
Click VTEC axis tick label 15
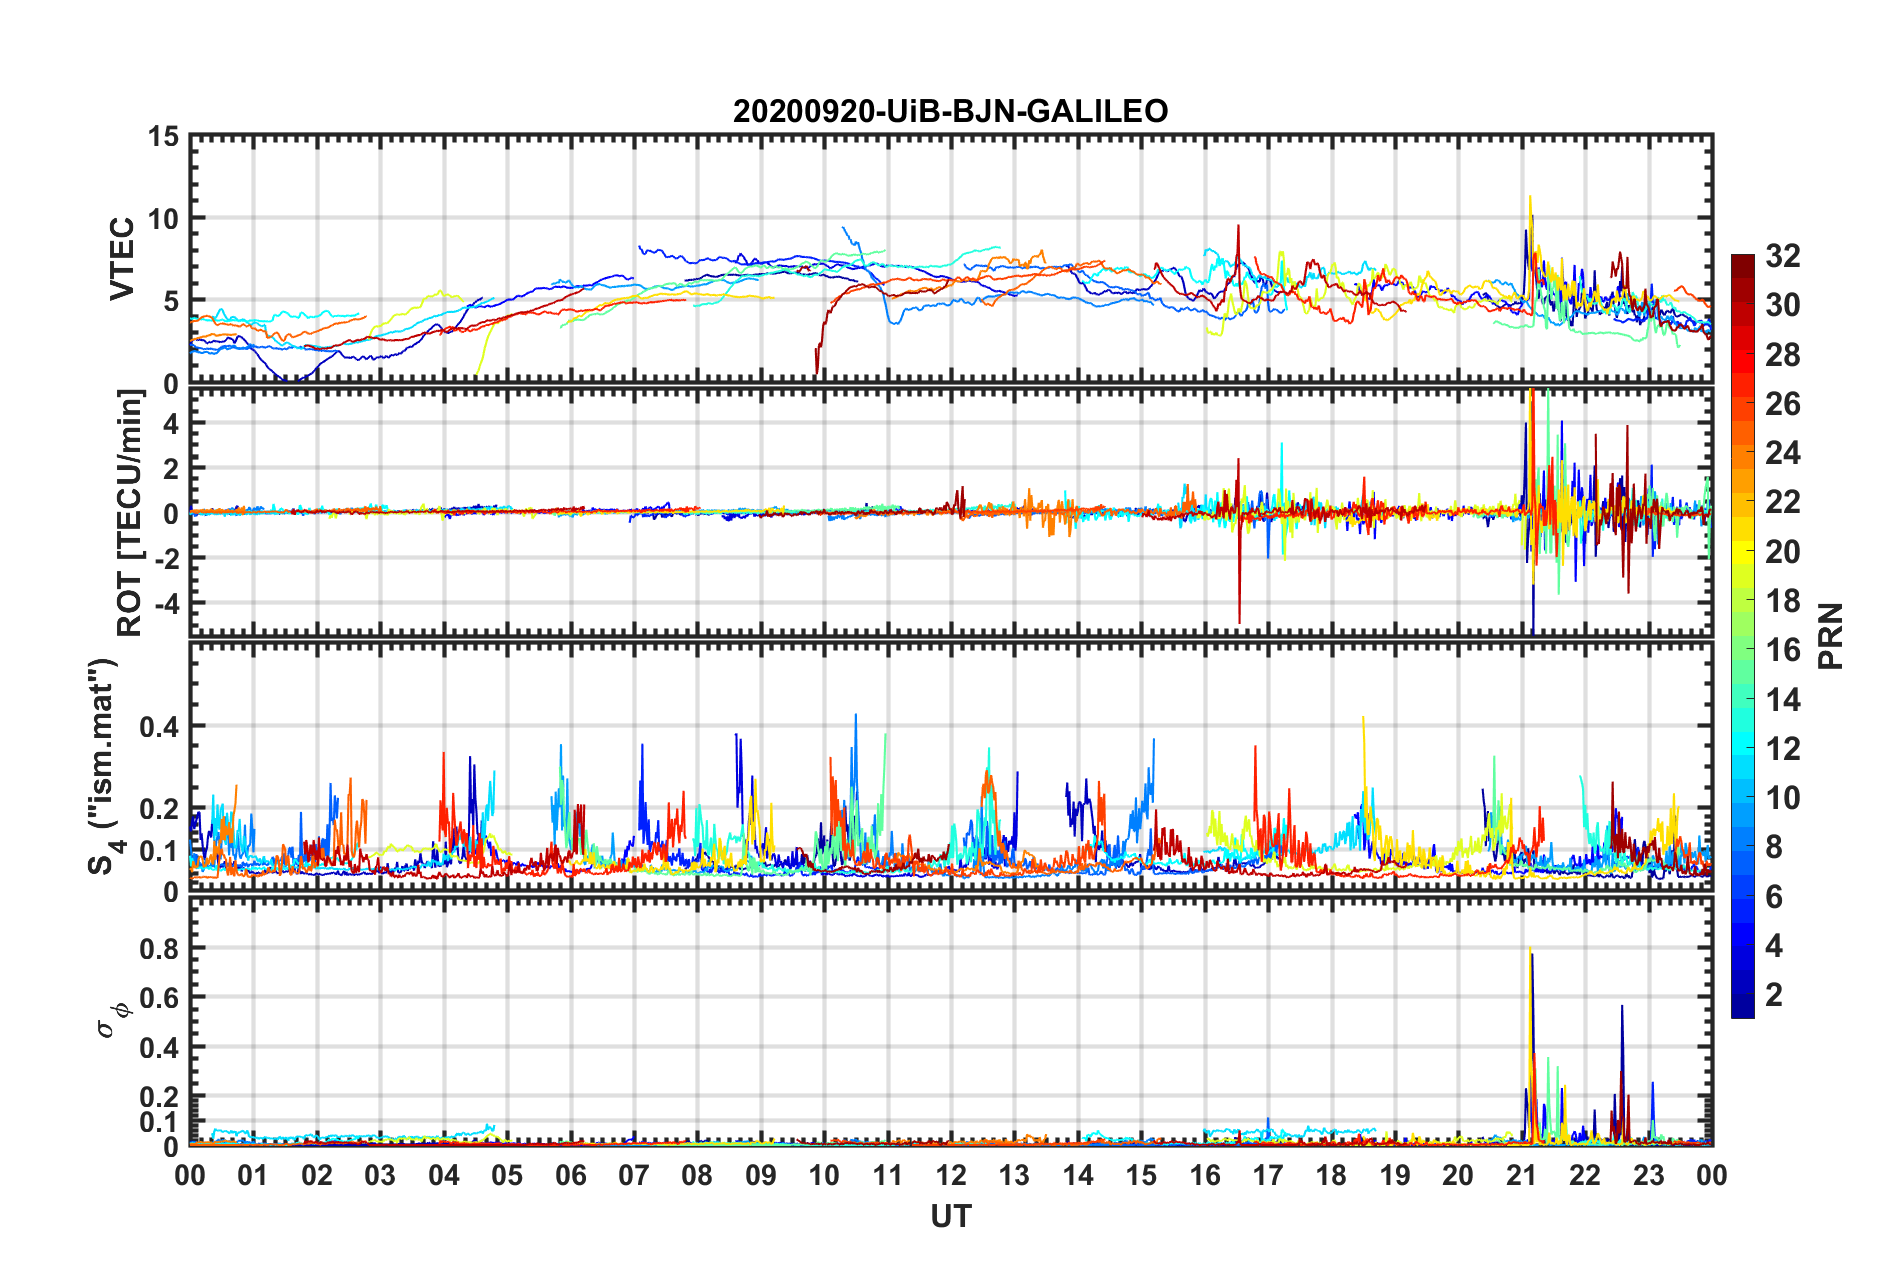tap(163, 136)
